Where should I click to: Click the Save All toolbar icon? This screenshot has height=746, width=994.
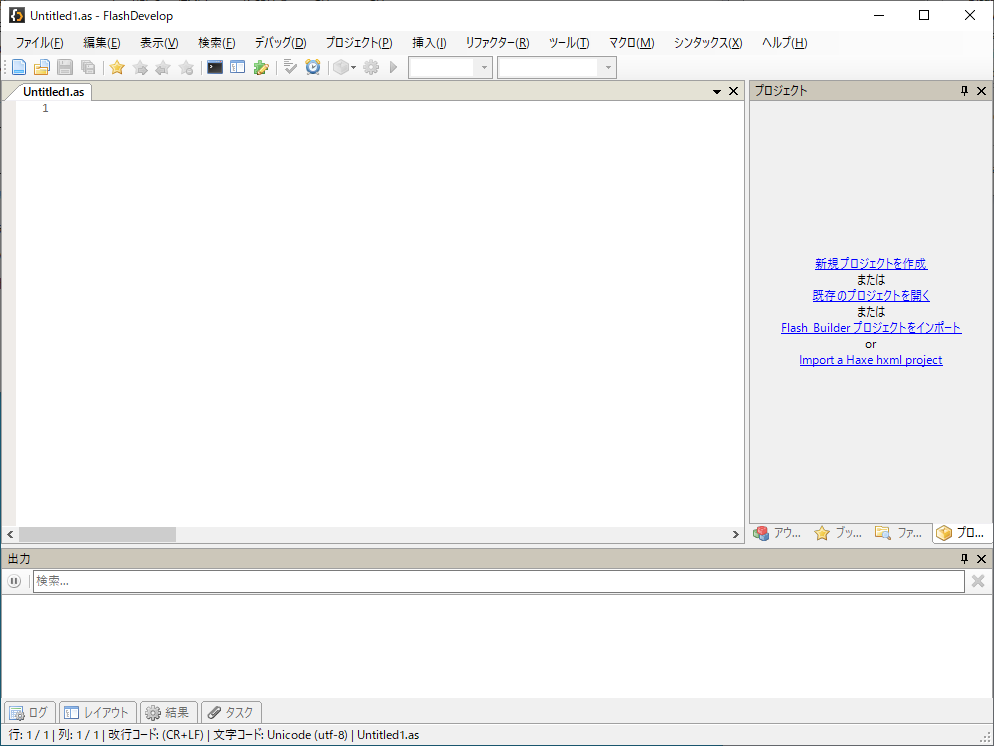click(x=88, y=67)
